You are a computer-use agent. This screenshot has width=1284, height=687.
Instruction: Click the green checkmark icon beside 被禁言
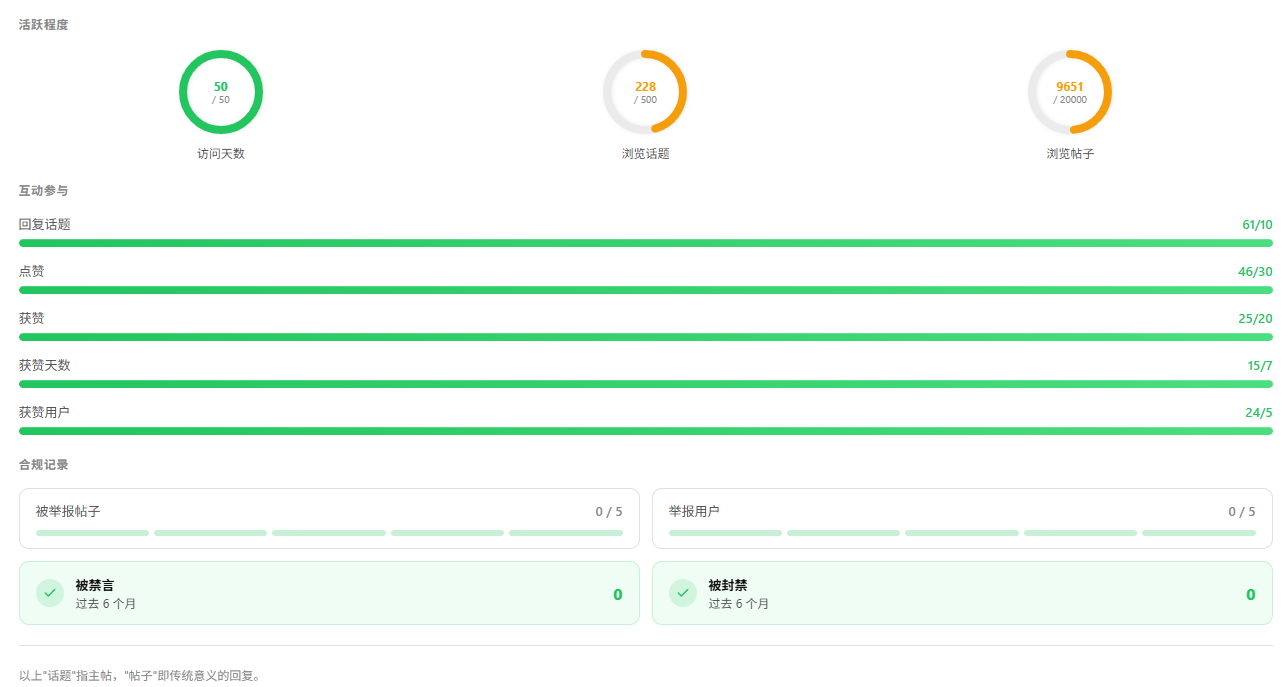[x=50, y=593]
